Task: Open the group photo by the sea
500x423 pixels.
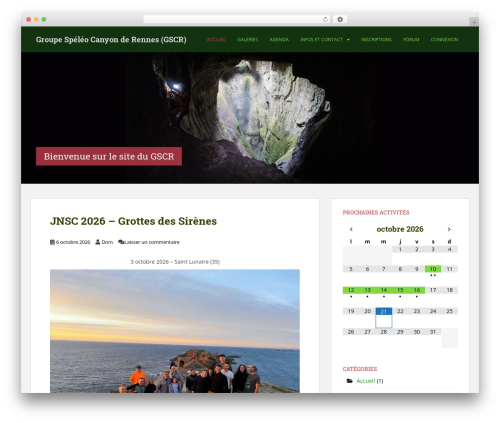Action: [x=175, y=331]
